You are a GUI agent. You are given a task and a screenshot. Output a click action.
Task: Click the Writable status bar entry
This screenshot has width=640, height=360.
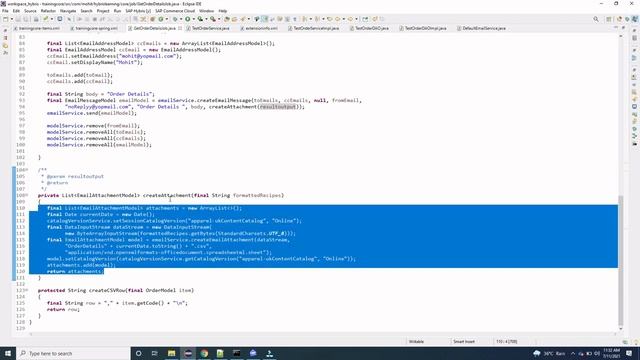[x=416, y=342]
